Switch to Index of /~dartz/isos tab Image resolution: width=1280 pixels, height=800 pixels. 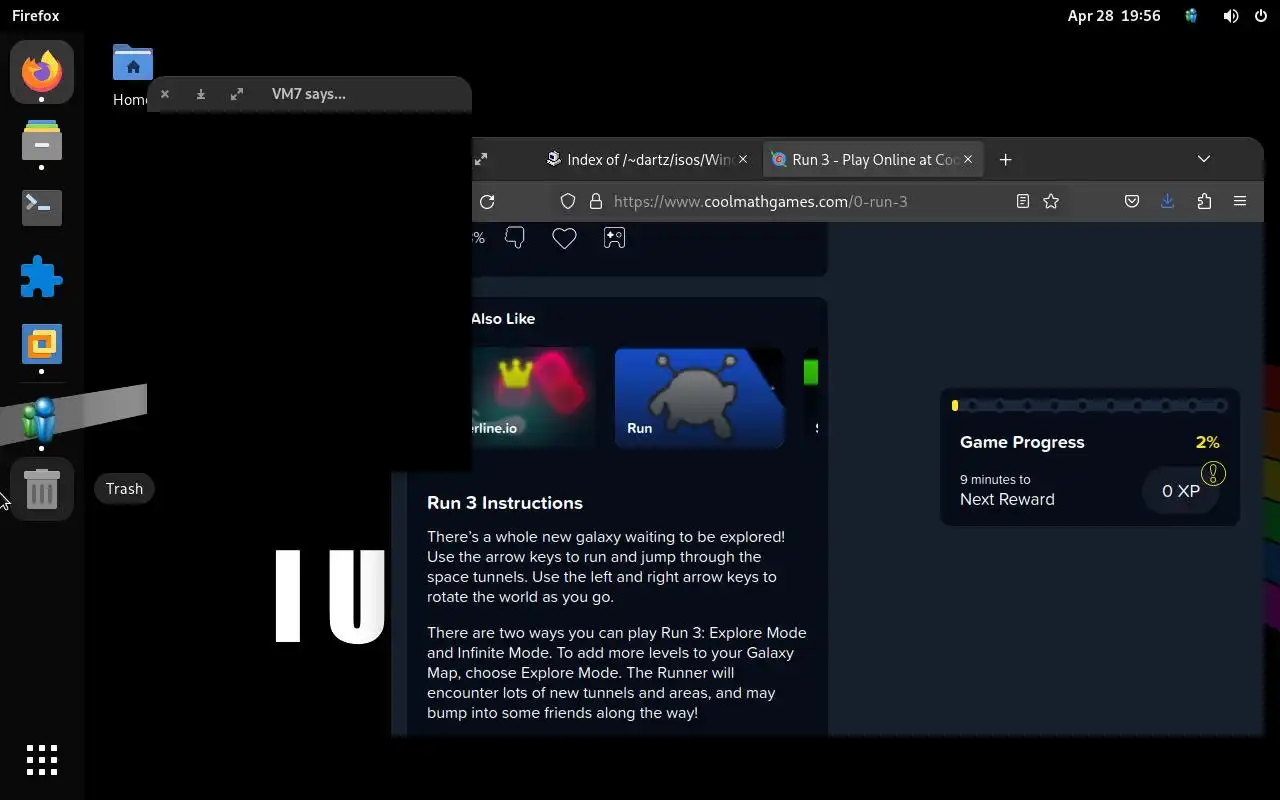648,159
